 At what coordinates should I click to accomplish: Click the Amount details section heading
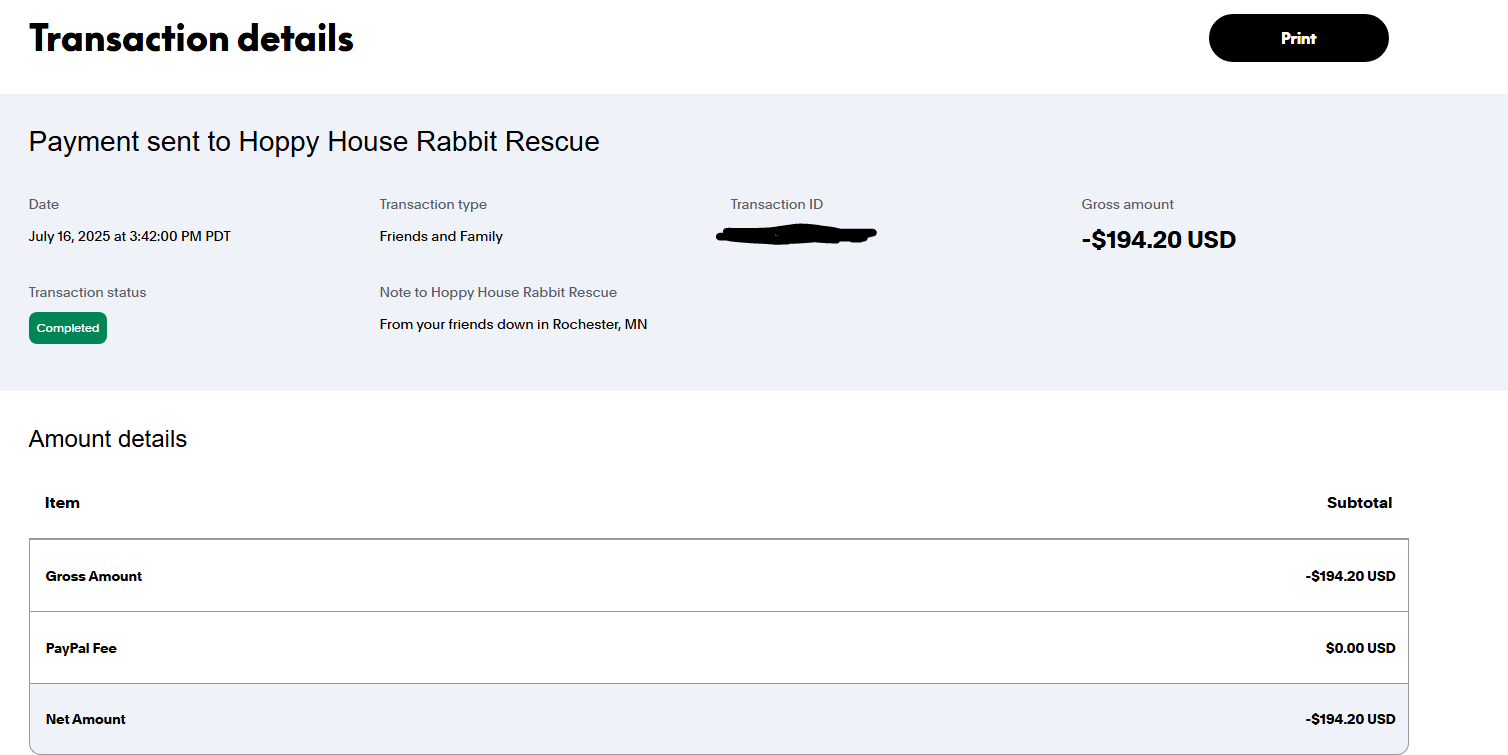pos(108,439)
